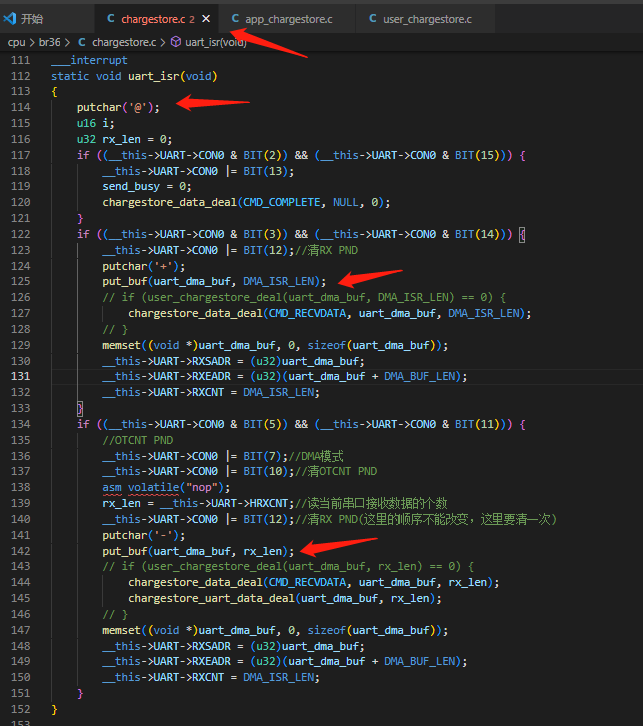Click put_buf with DMA_ISR_LEN on line 125
The height and width of the screenshot is (726, 643).
214,282
